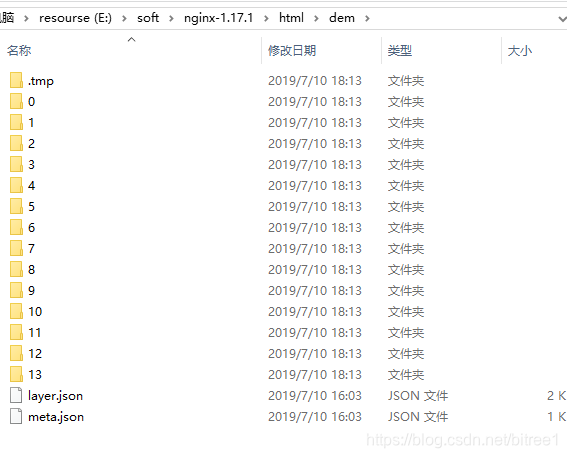The image size is (567, 458).
Task: Click JSON 文件 type of layer.json
Action: pyautogui.click(x=418, y=395)
